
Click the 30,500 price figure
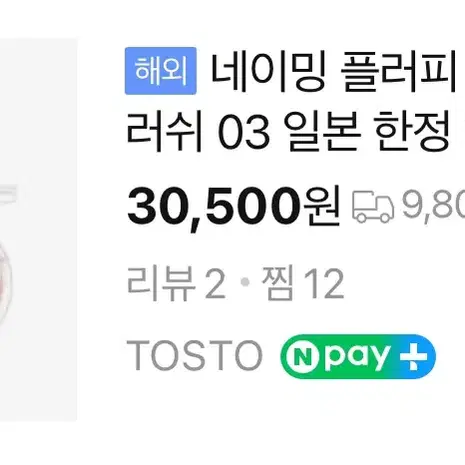click(x=215, y=206)
